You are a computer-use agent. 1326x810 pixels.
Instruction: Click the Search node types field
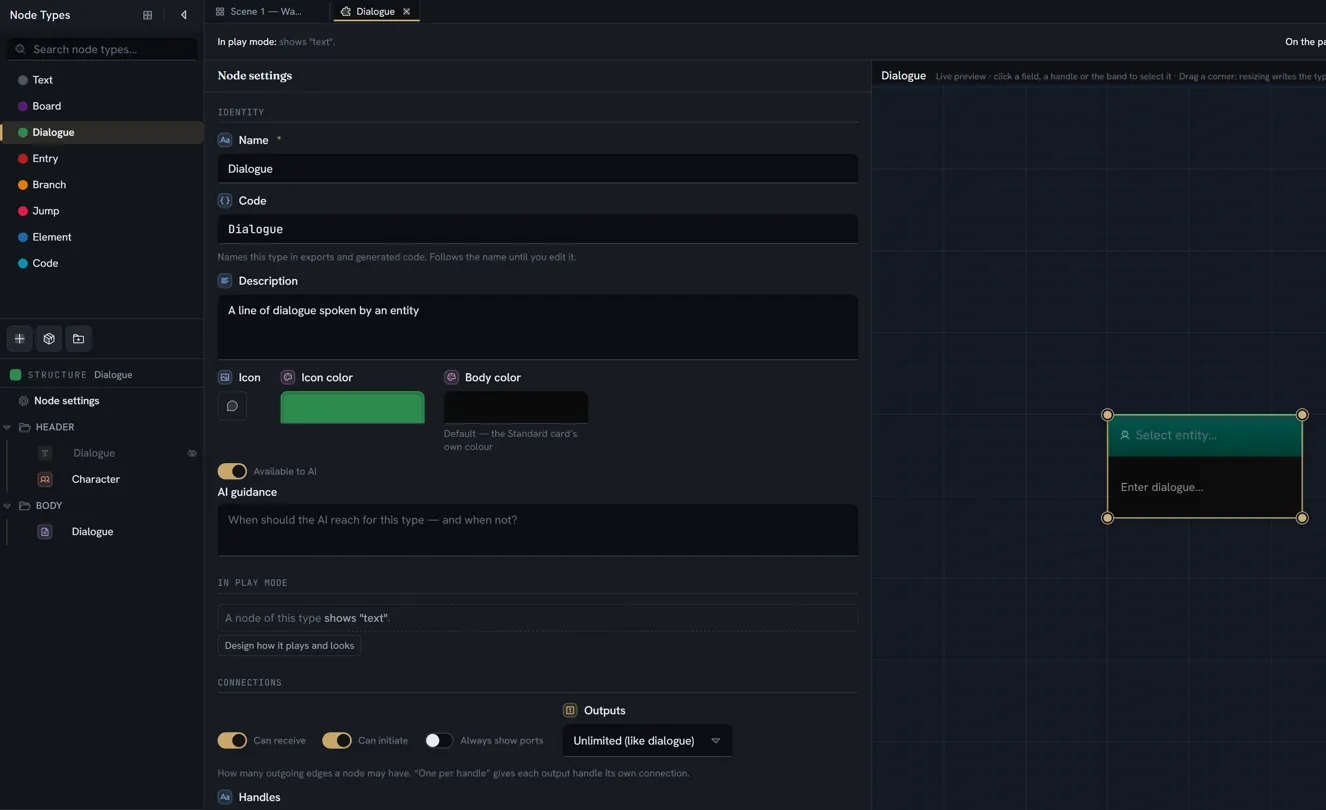(102, 49)
